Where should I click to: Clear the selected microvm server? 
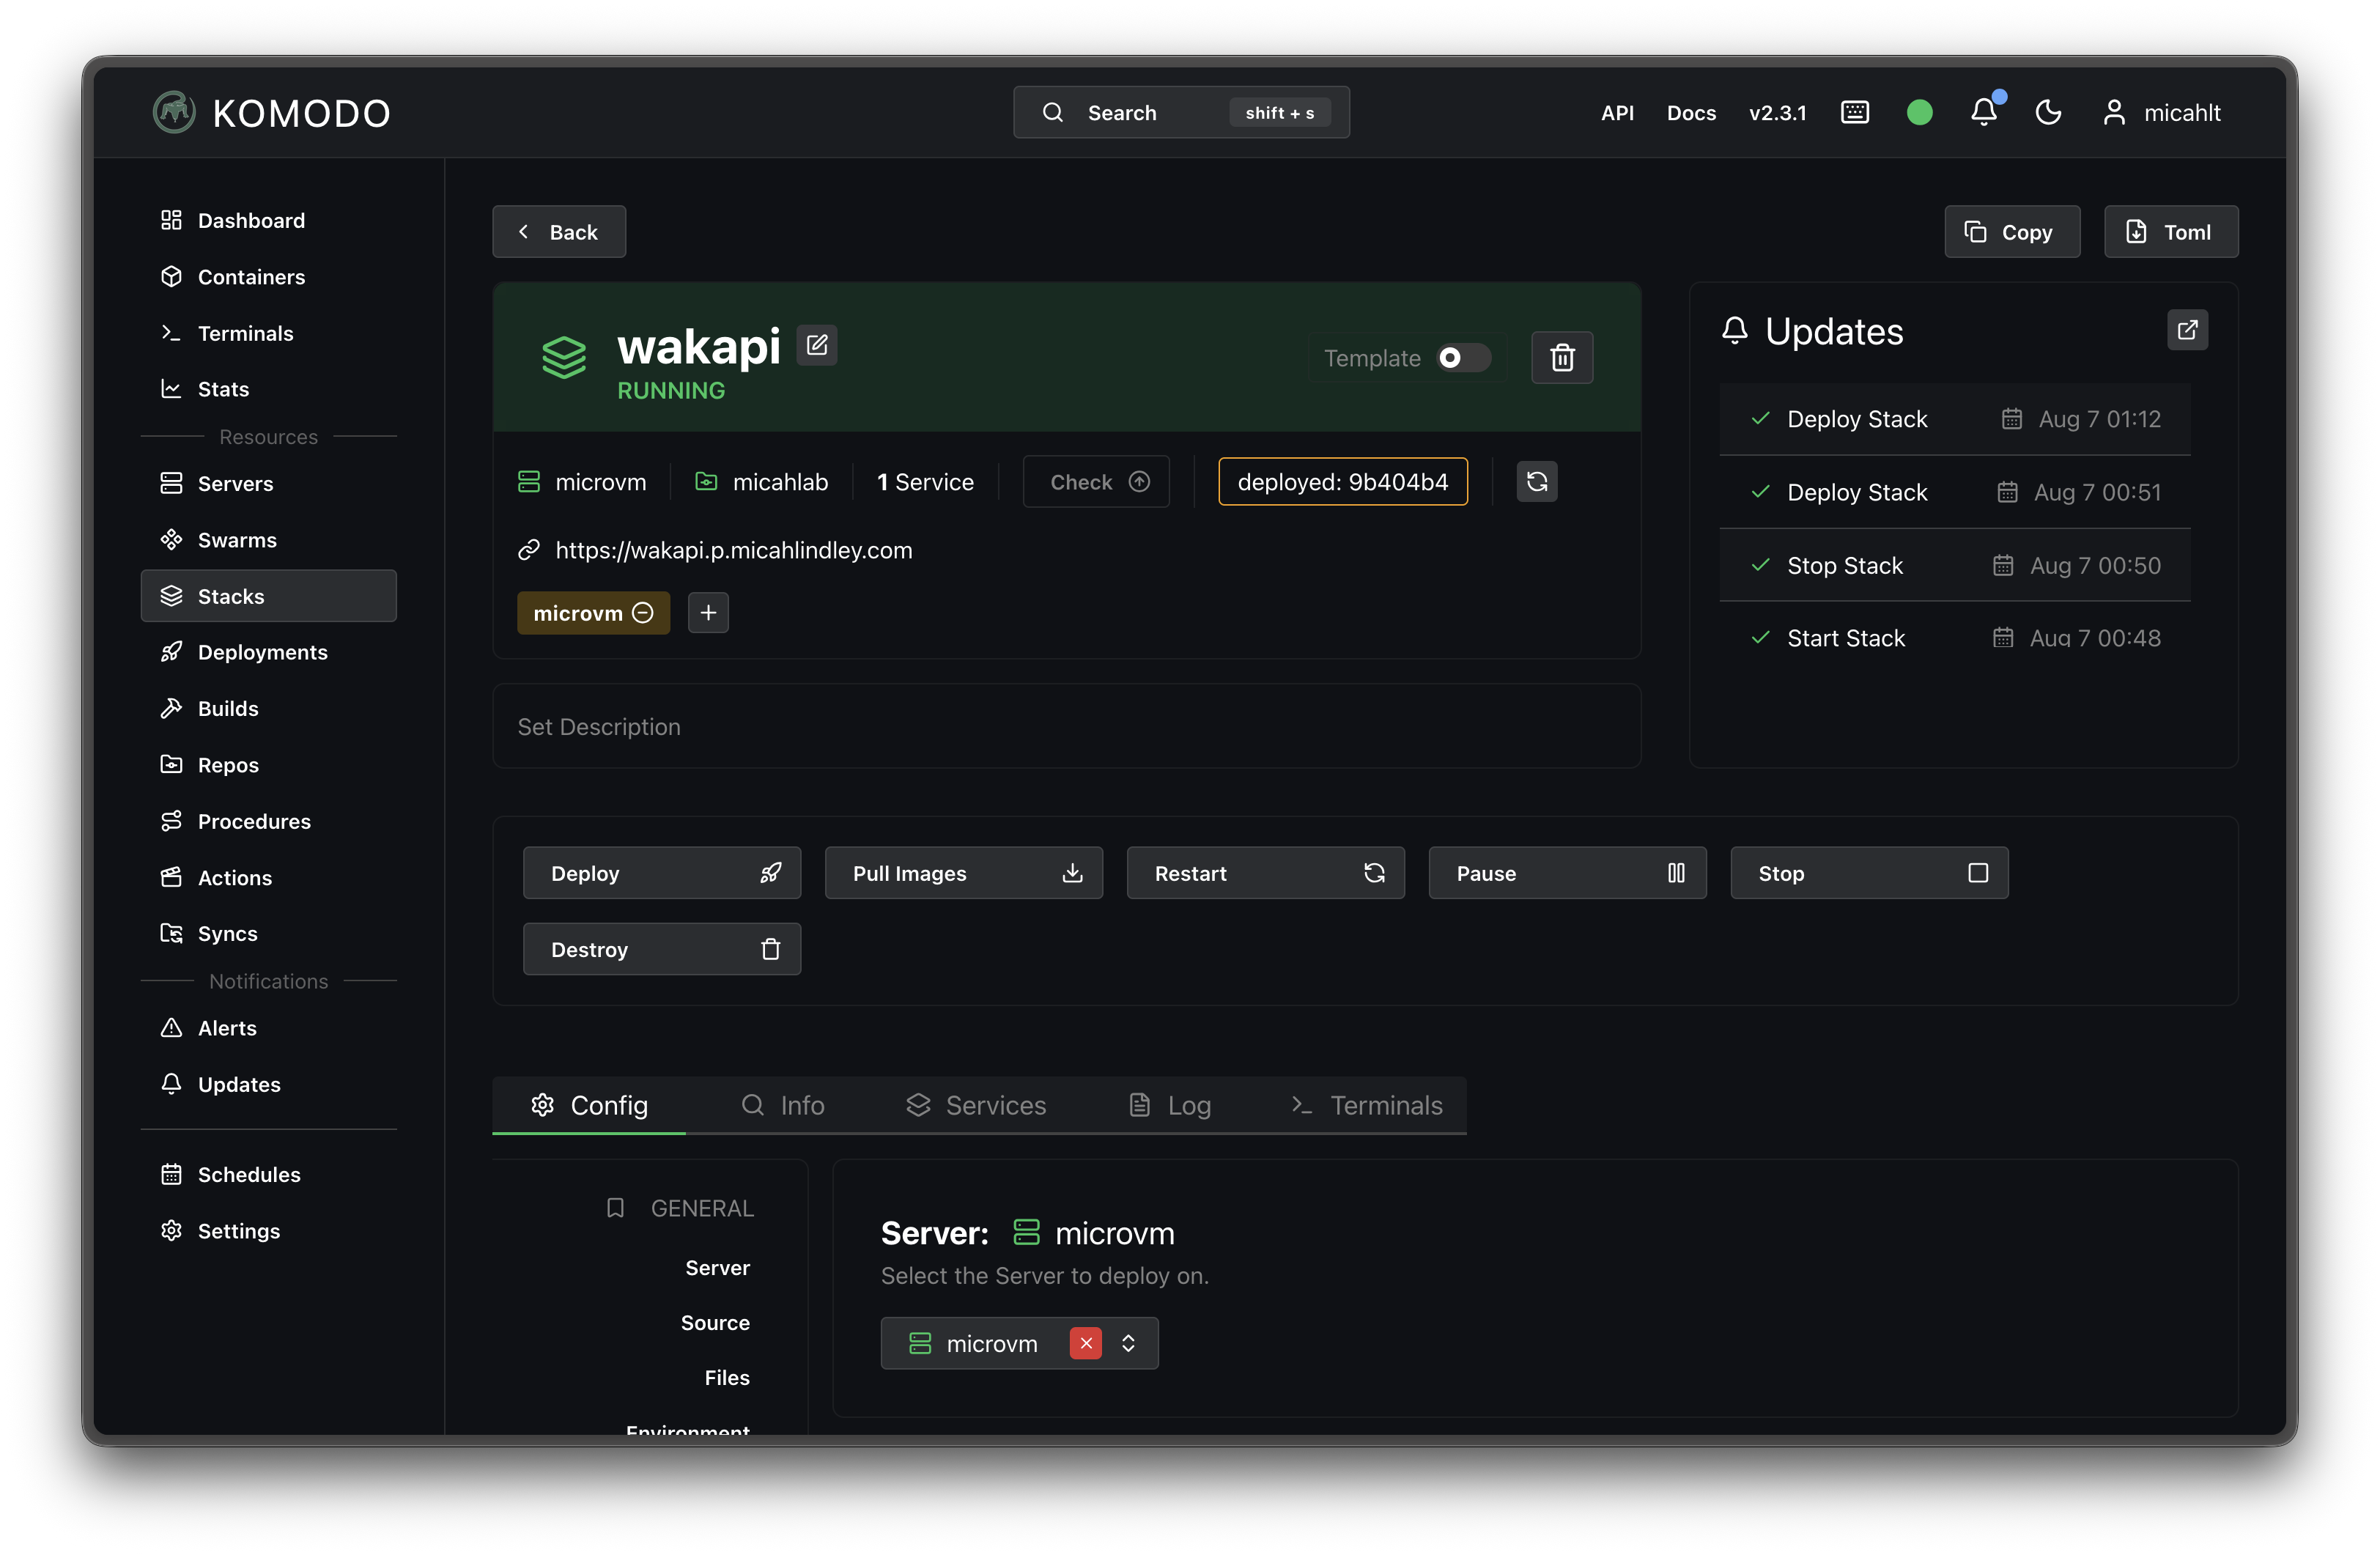(1085, 1343)
